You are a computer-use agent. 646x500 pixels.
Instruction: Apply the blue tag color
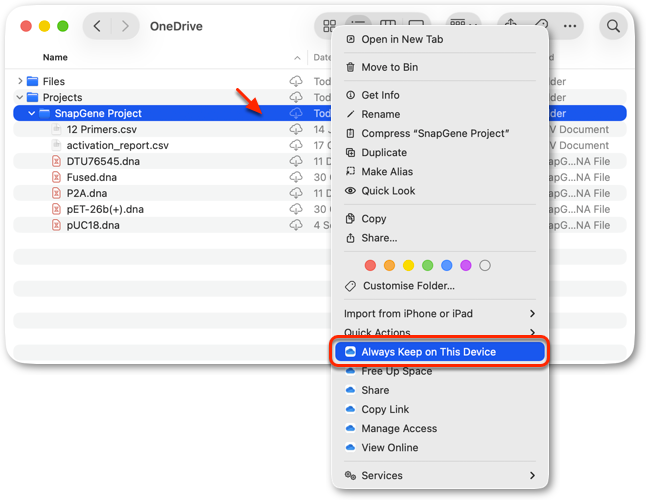tap(447, 266)
